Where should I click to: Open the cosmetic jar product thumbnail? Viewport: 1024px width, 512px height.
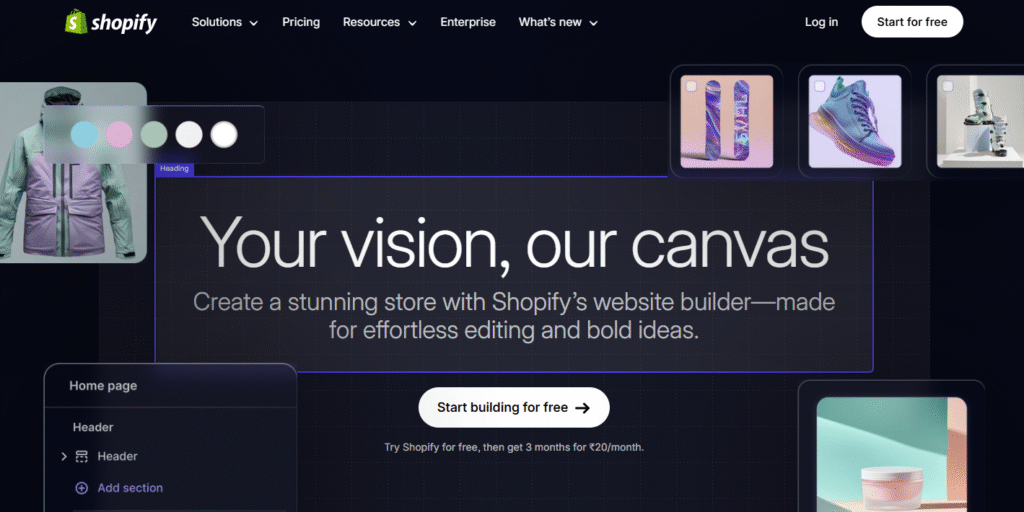point(891,455)
